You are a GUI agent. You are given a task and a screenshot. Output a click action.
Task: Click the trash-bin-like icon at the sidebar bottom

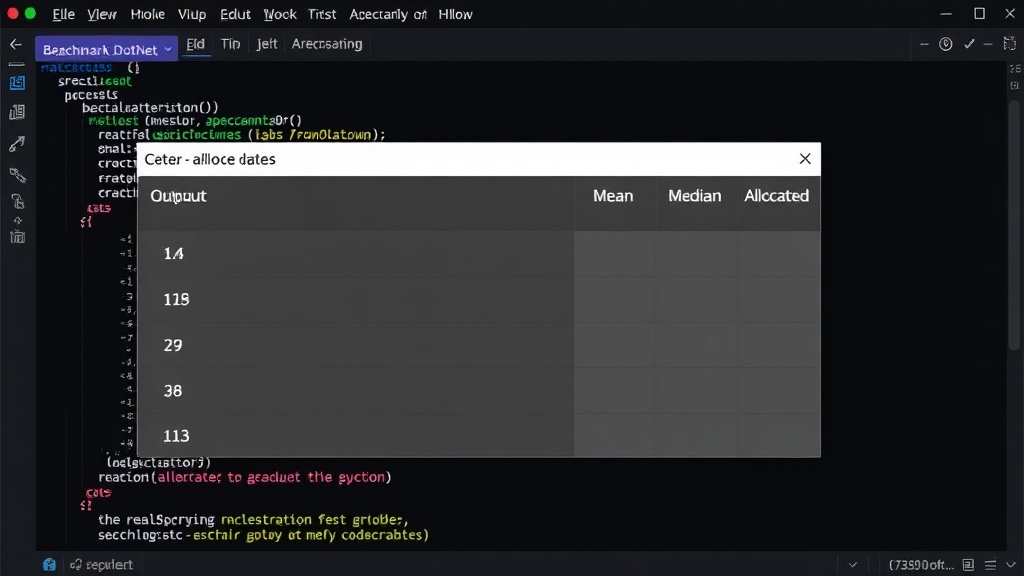[x=18, y=236]
